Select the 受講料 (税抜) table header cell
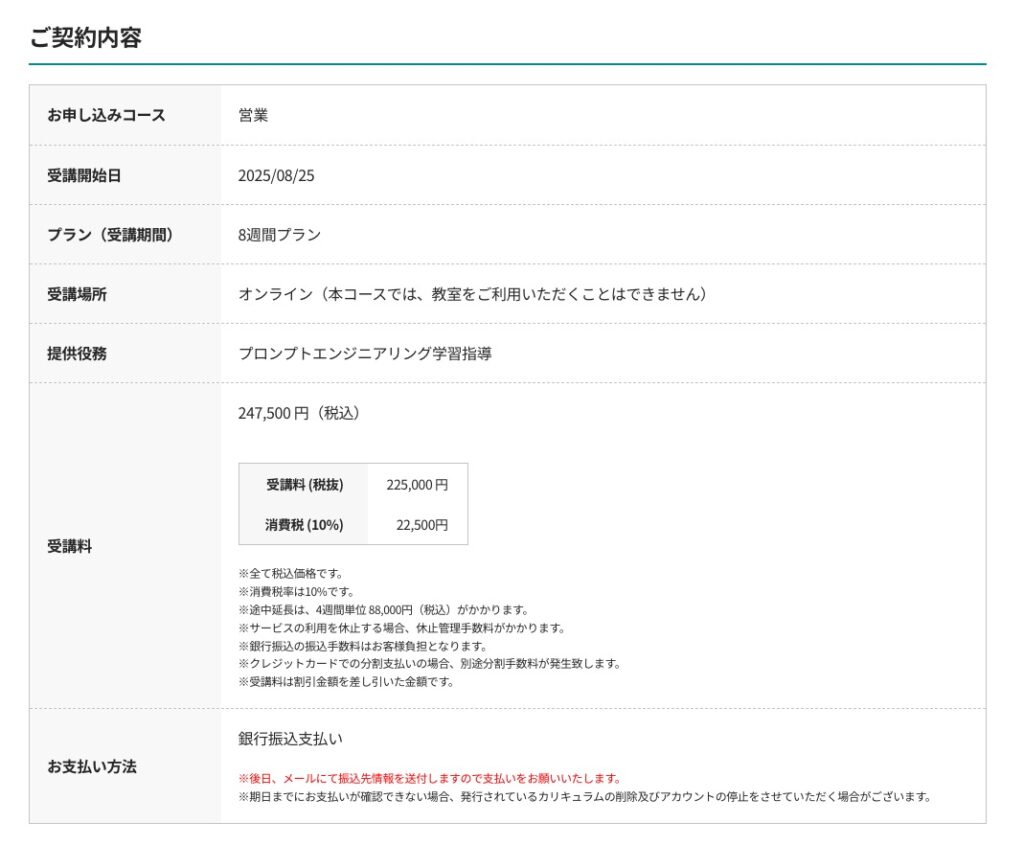 [x=304, y=484]
